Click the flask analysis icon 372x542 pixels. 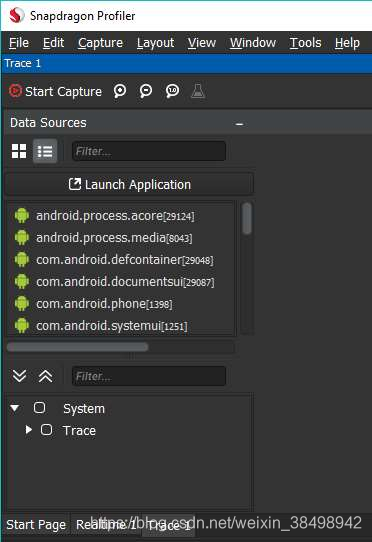tap(198, 91)
